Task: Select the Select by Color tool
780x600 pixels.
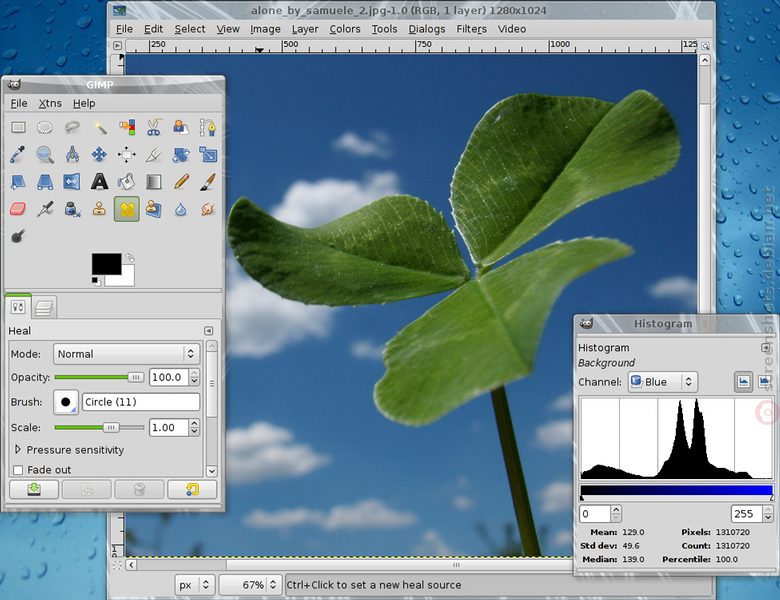Action: (x=127, y=127)
